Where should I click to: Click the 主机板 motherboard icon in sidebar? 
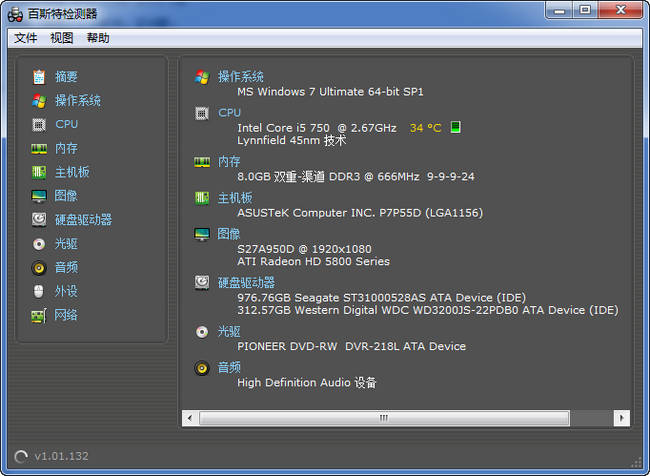[x=39, y=172]
